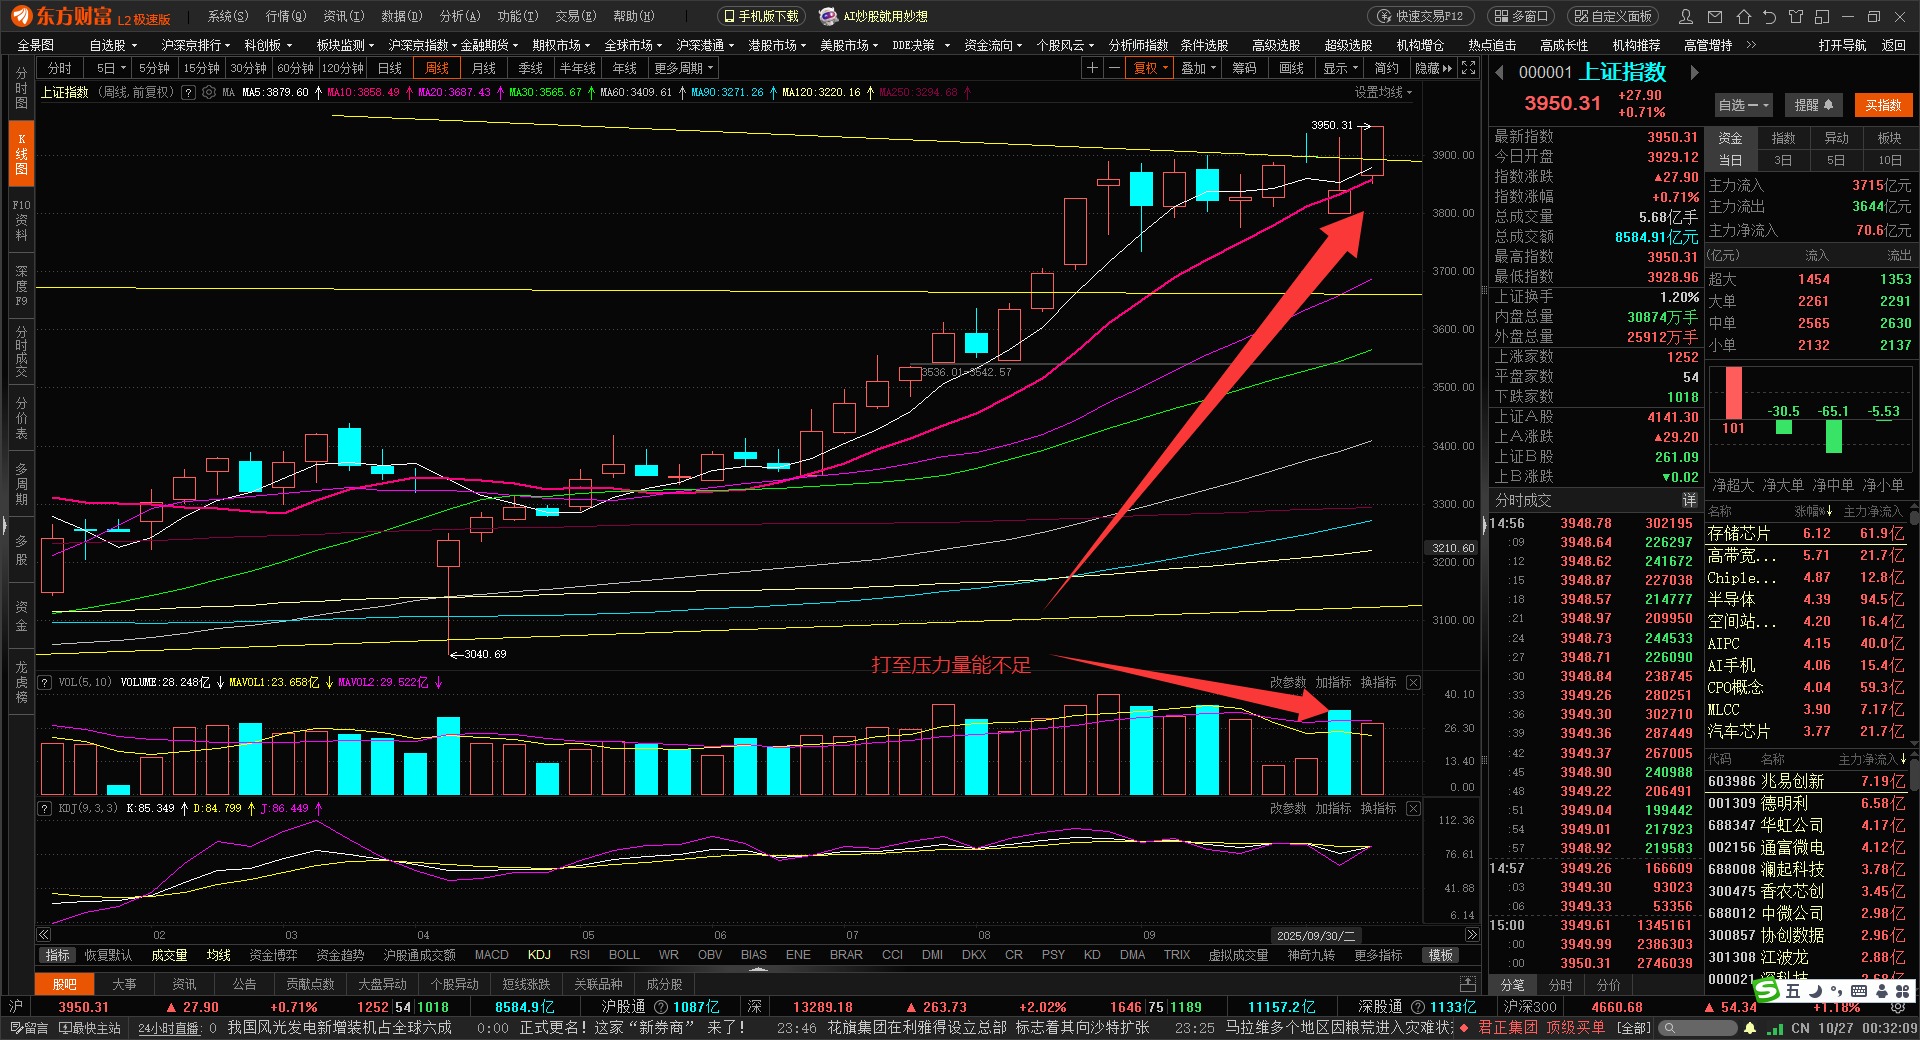Open the user account icon
This screenshot has height=1040, width=1920.
point(1686,16)
